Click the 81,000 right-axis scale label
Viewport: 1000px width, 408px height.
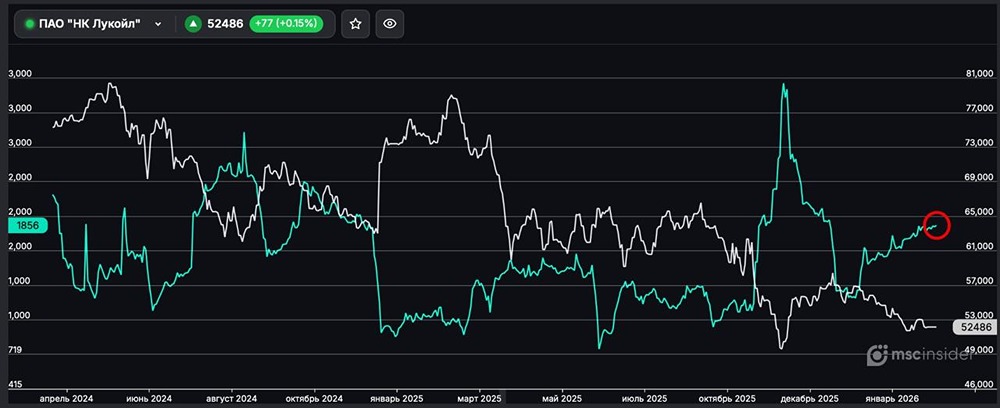pyautogui.click(x=981, y=75)
